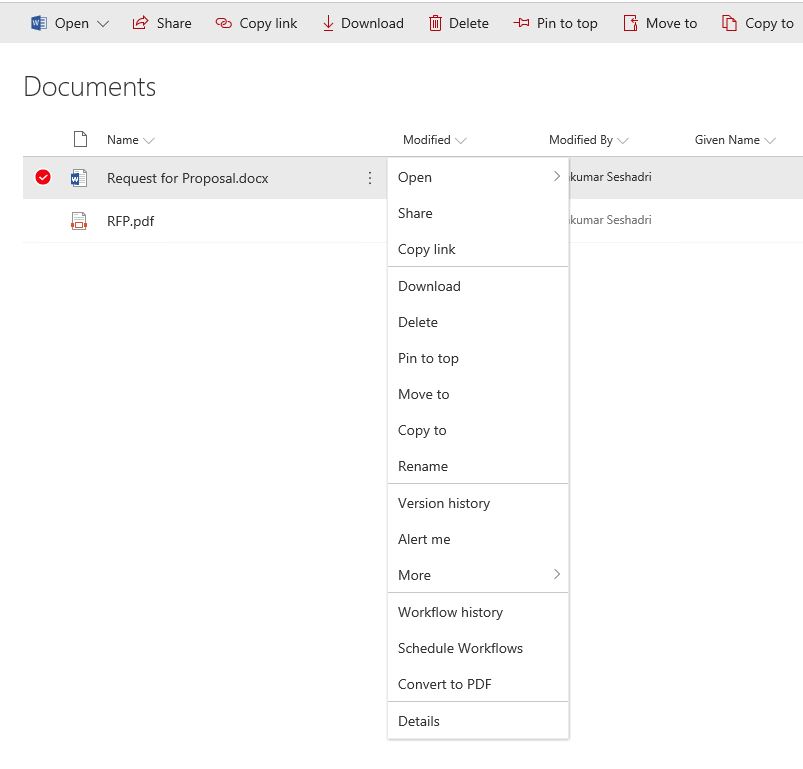
Task: Toggle select all using the header document icon
Action: [x=81, y=139]
